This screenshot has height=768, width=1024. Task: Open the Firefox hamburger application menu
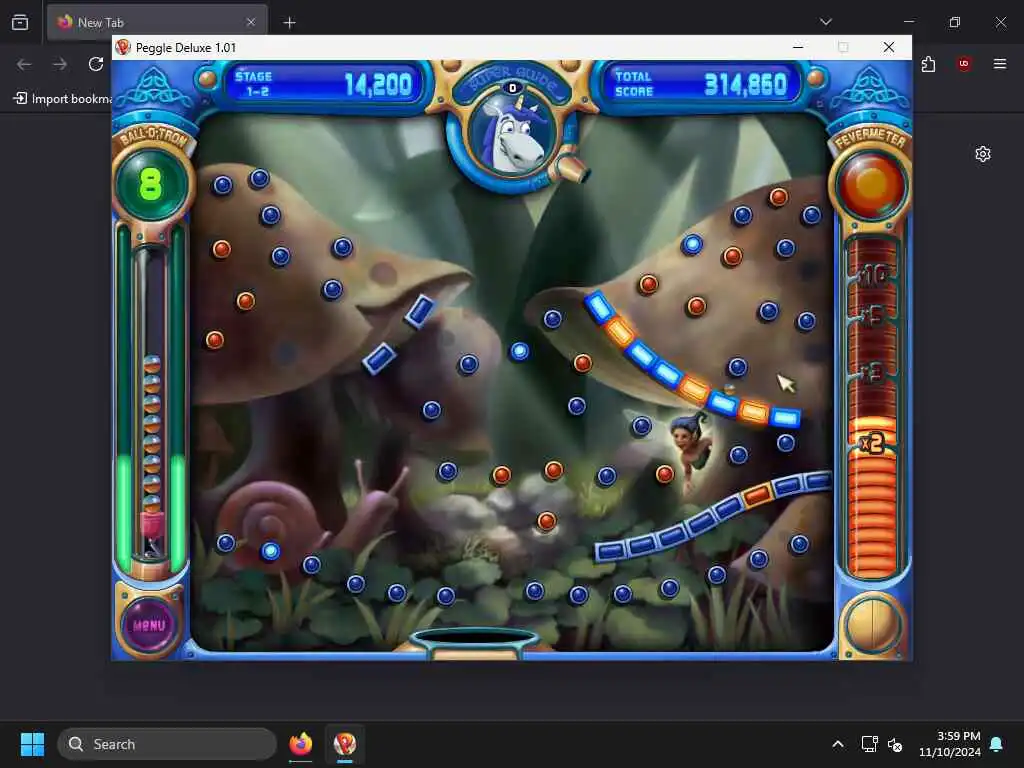click(x=1000, y=63)
